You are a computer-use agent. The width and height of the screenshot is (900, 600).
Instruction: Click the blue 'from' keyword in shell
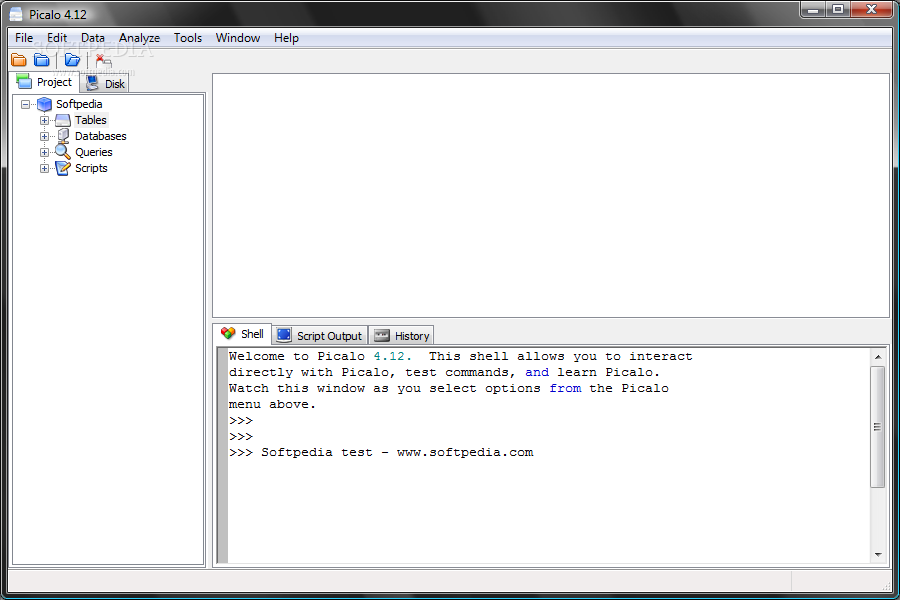pyautogui.click(x=565, y=388)
